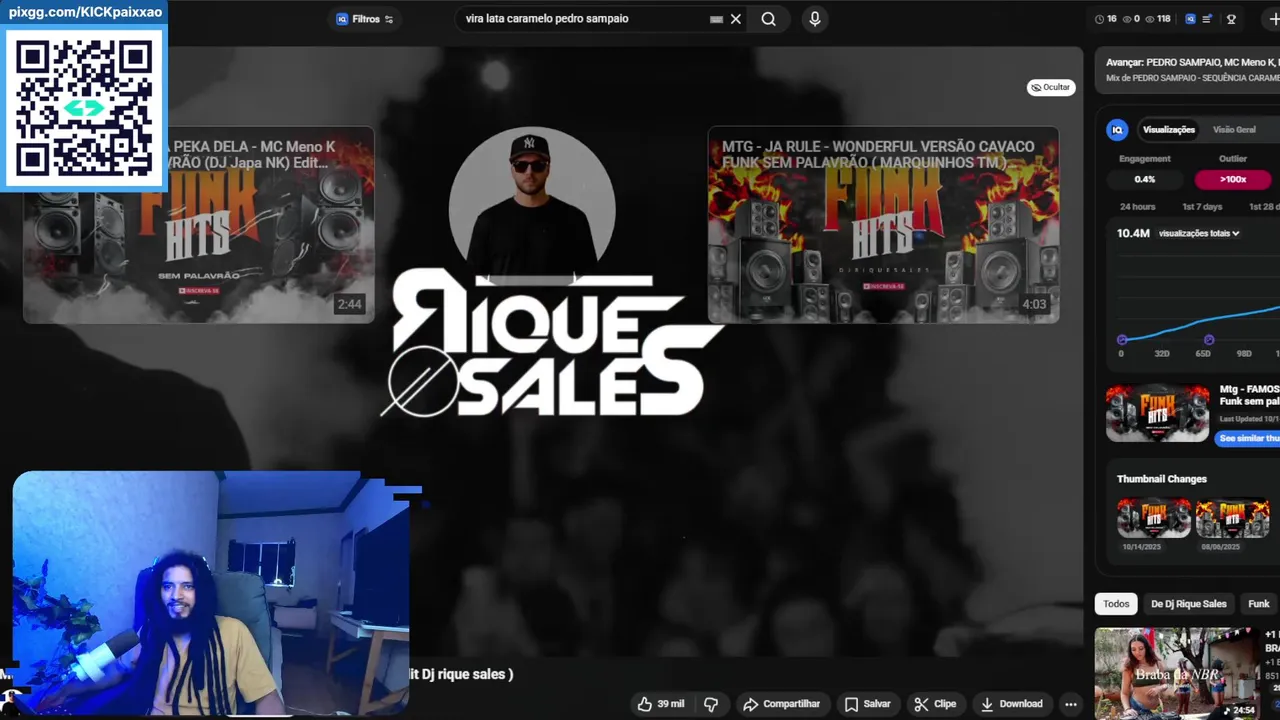Switch to Visão Geral tab
The width and height of the screenshot is (1280, 720).
coord(1234,130)
